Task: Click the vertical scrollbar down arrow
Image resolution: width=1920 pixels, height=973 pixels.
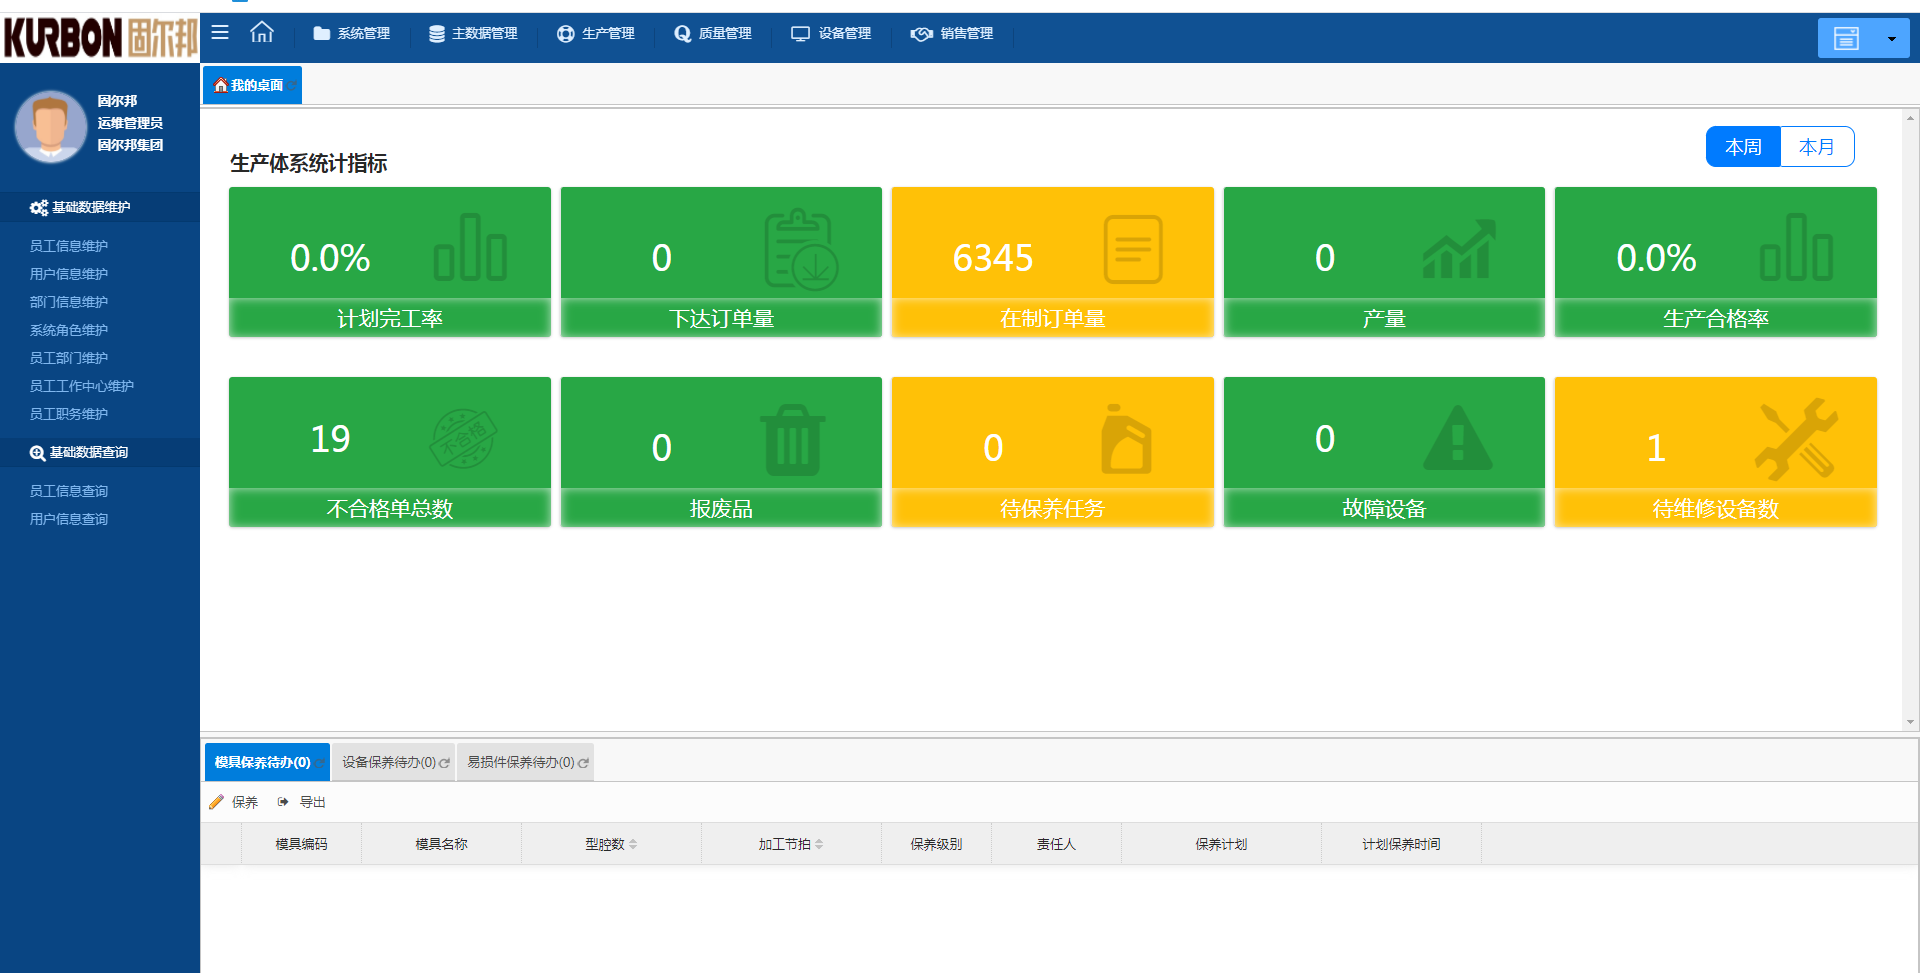Action: click(1910, 722)
